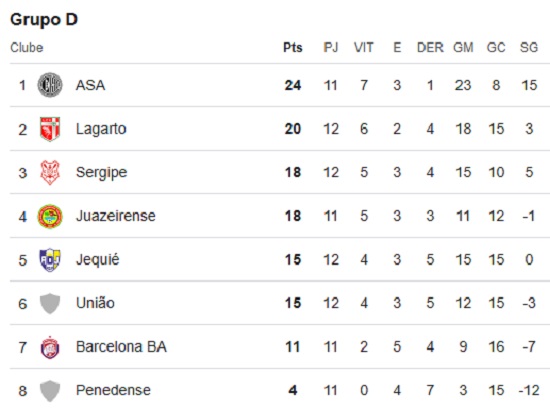The width and height of the screenshot is (550, 409).
Task: Click the Barcelona BA team name
Action: pos(121,347)
